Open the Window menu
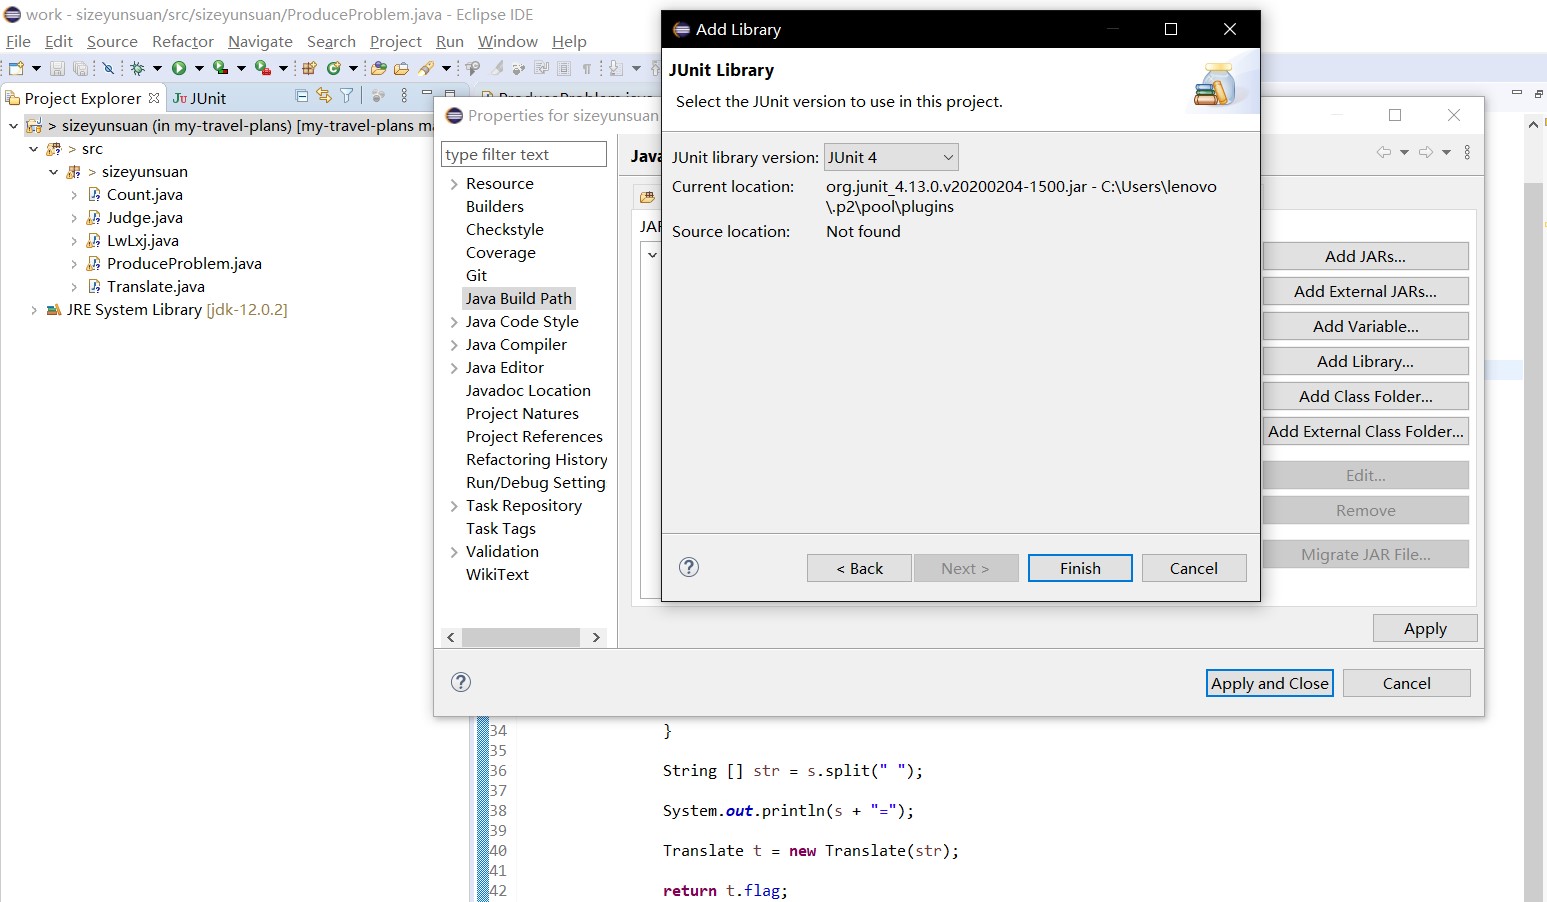Viewport: 1547px width, 902px height. [508, 41]
